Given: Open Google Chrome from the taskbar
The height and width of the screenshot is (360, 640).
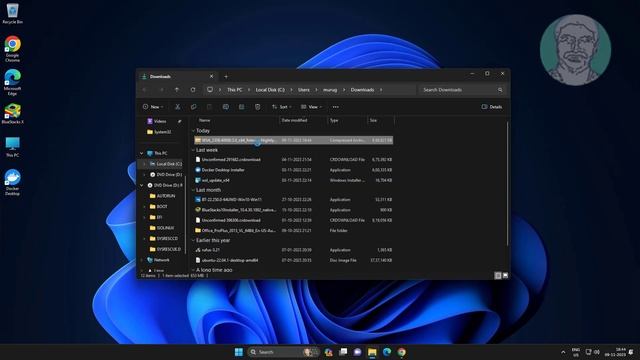Looking at the screenshot, I should [402, 352].
